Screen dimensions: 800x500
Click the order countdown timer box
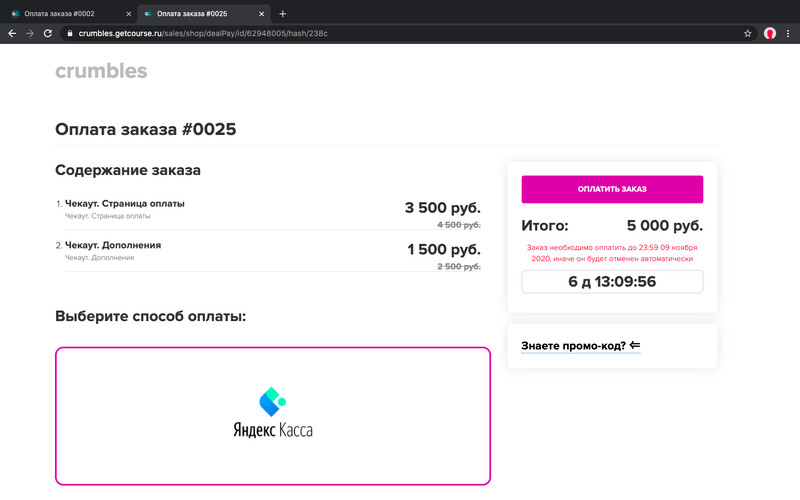click(x=612, y=281)
